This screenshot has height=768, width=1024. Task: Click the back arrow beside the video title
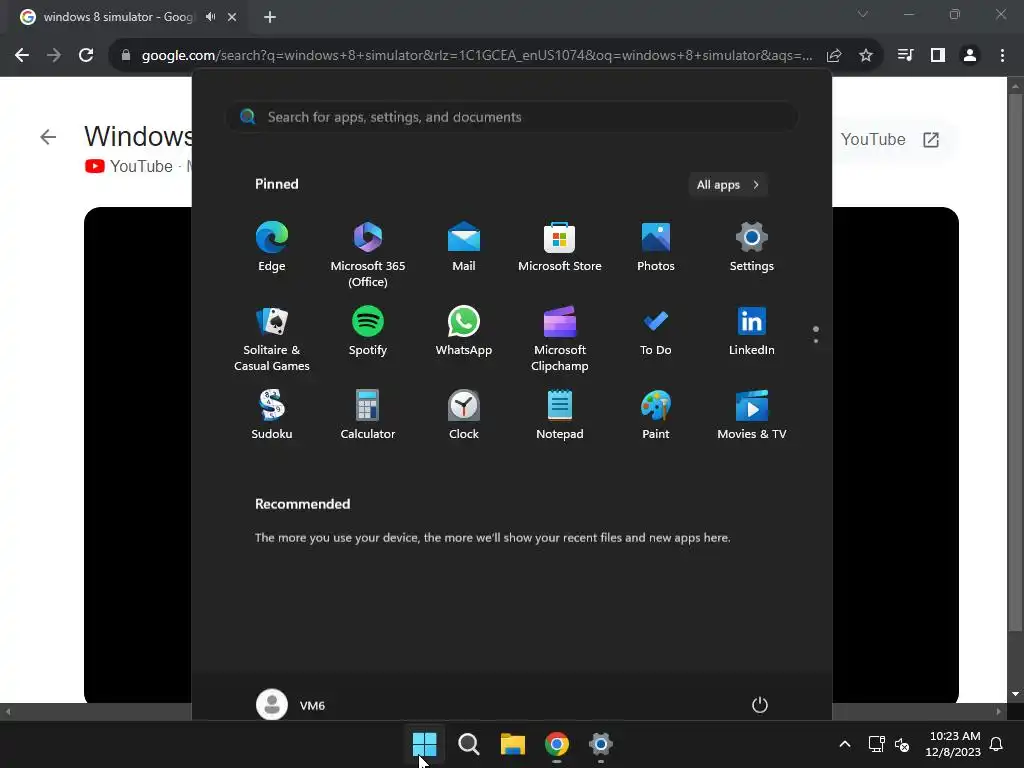click(x=48, y=137)
